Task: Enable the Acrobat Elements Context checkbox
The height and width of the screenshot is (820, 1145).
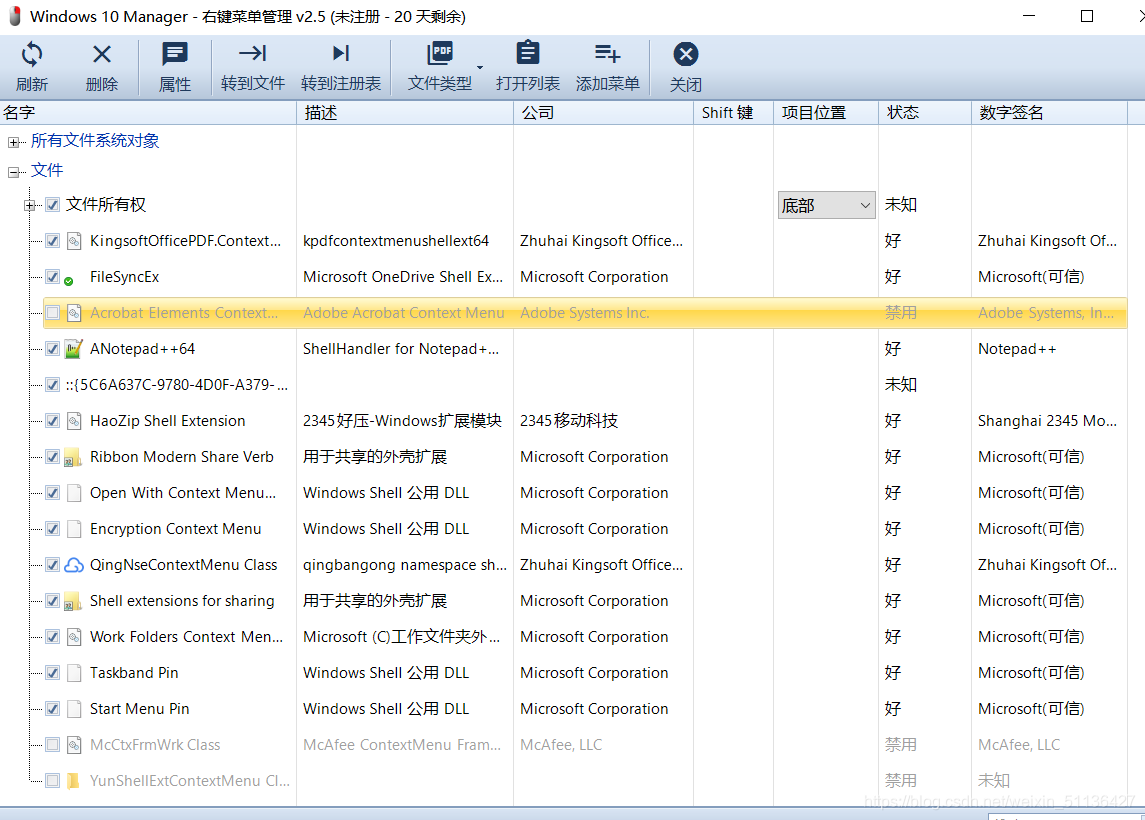Action: 53,313
